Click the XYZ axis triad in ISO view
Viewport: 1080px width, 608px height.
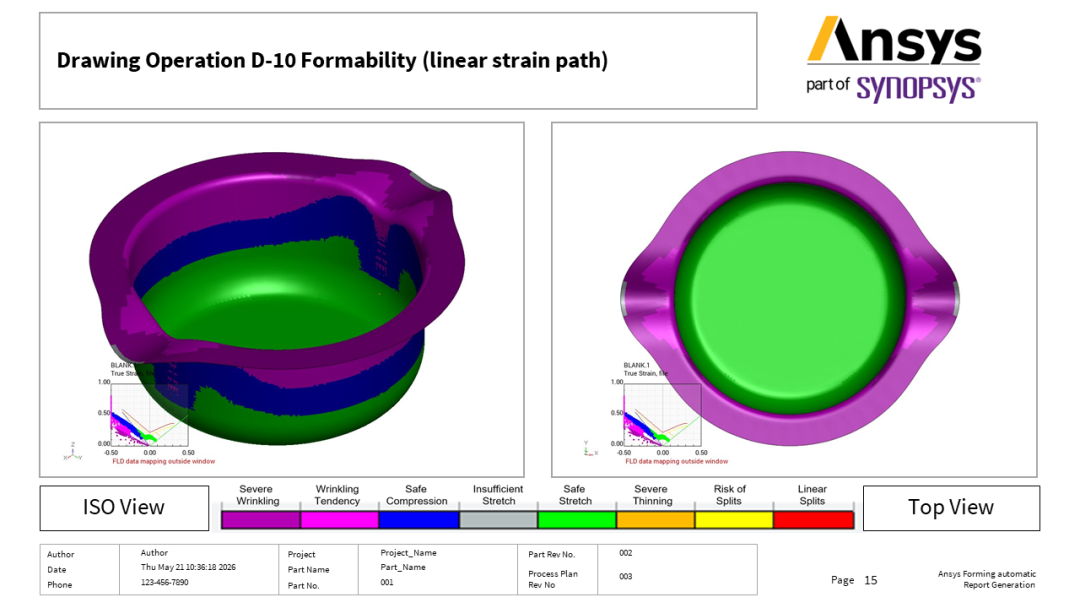pos(72,452)
